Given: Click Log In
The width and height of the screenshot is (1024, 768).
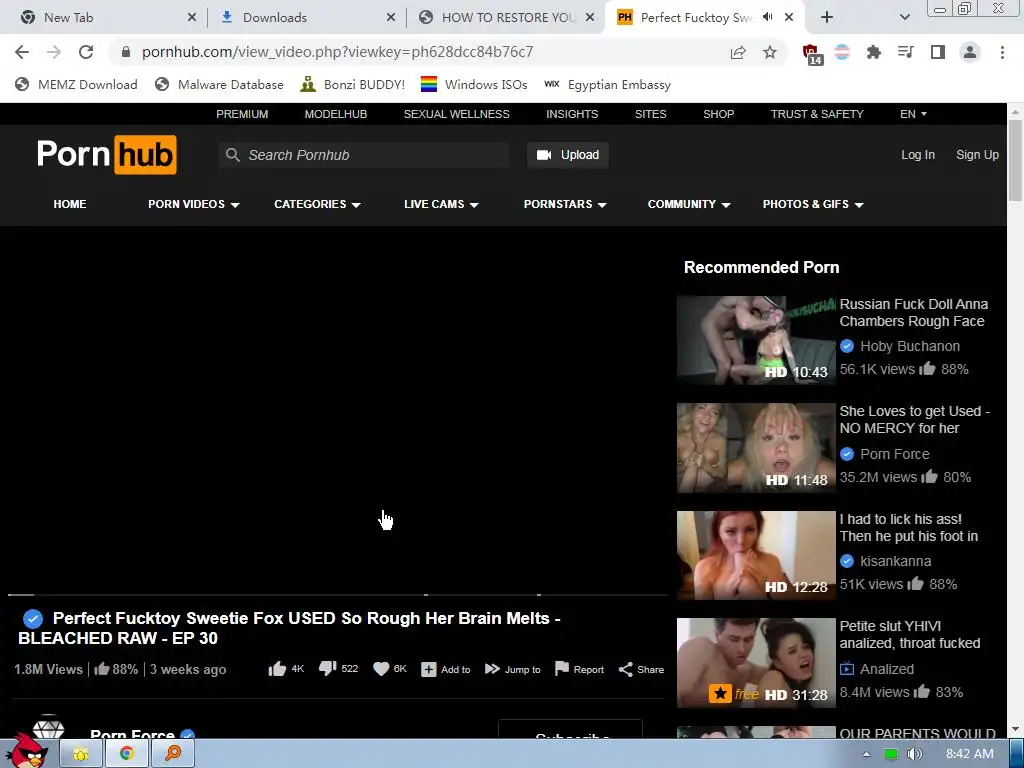Looking at the screenshot, I should (x=918, y=155).
